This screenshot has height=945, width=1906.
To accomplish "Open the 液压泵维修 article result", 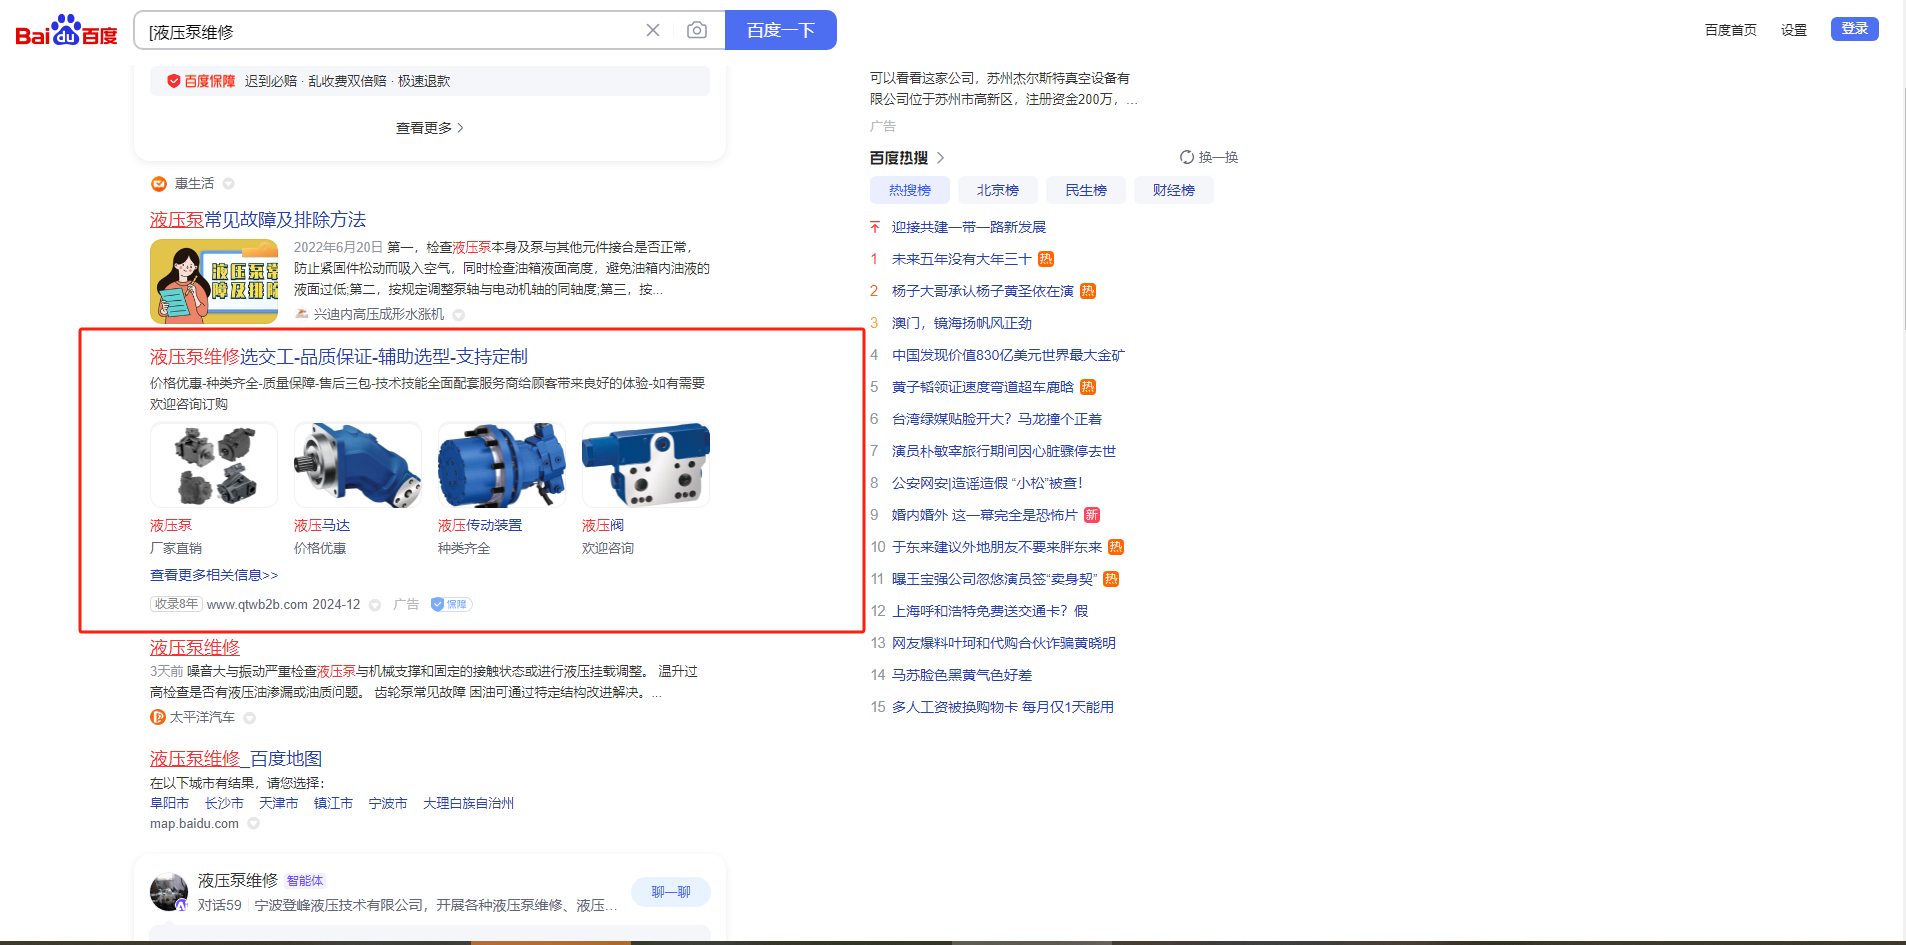I will 195,648.
